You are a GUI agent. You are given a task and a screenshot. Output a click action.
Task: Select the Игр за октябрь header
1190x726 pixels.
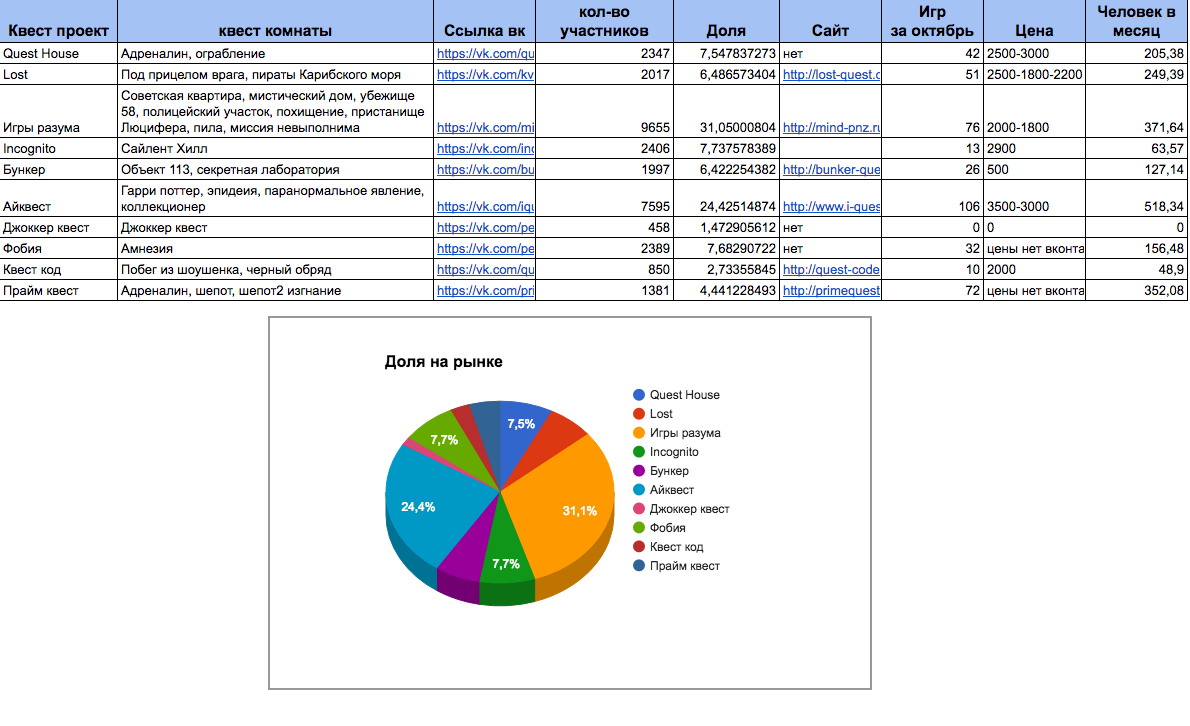[932, 21]
